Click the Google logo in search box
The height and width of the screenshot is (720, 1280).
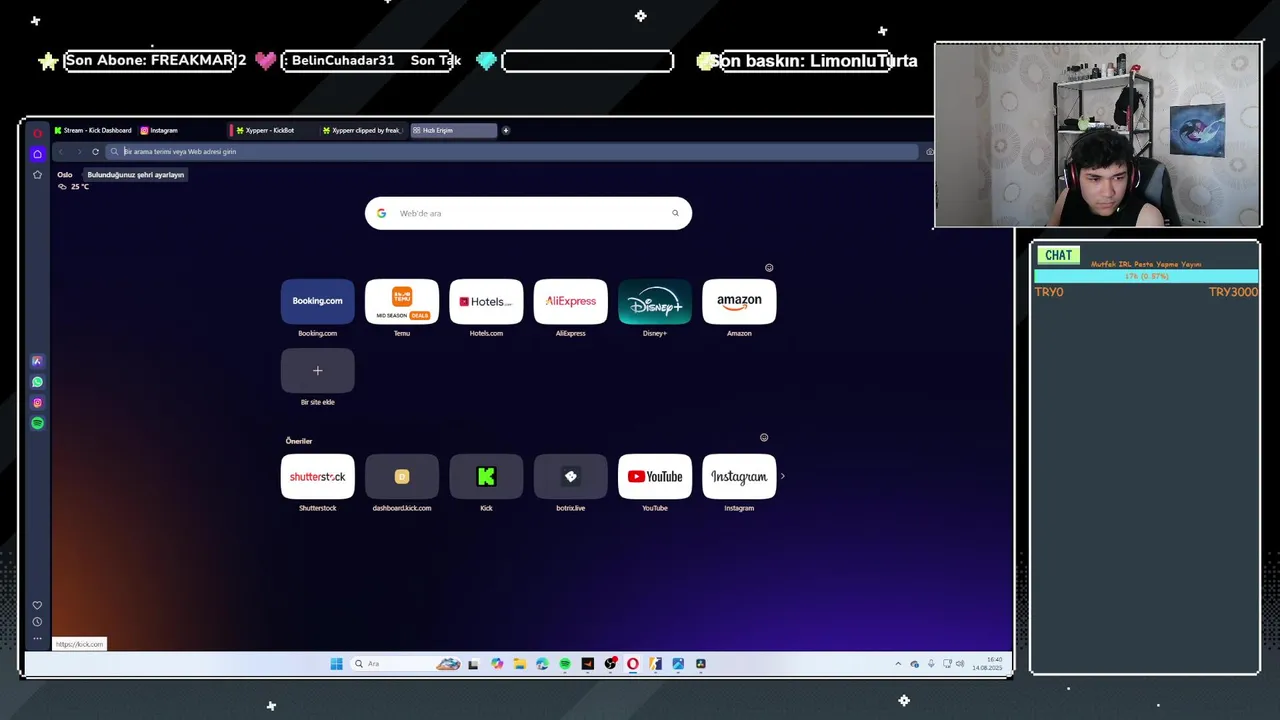(381, 213)
